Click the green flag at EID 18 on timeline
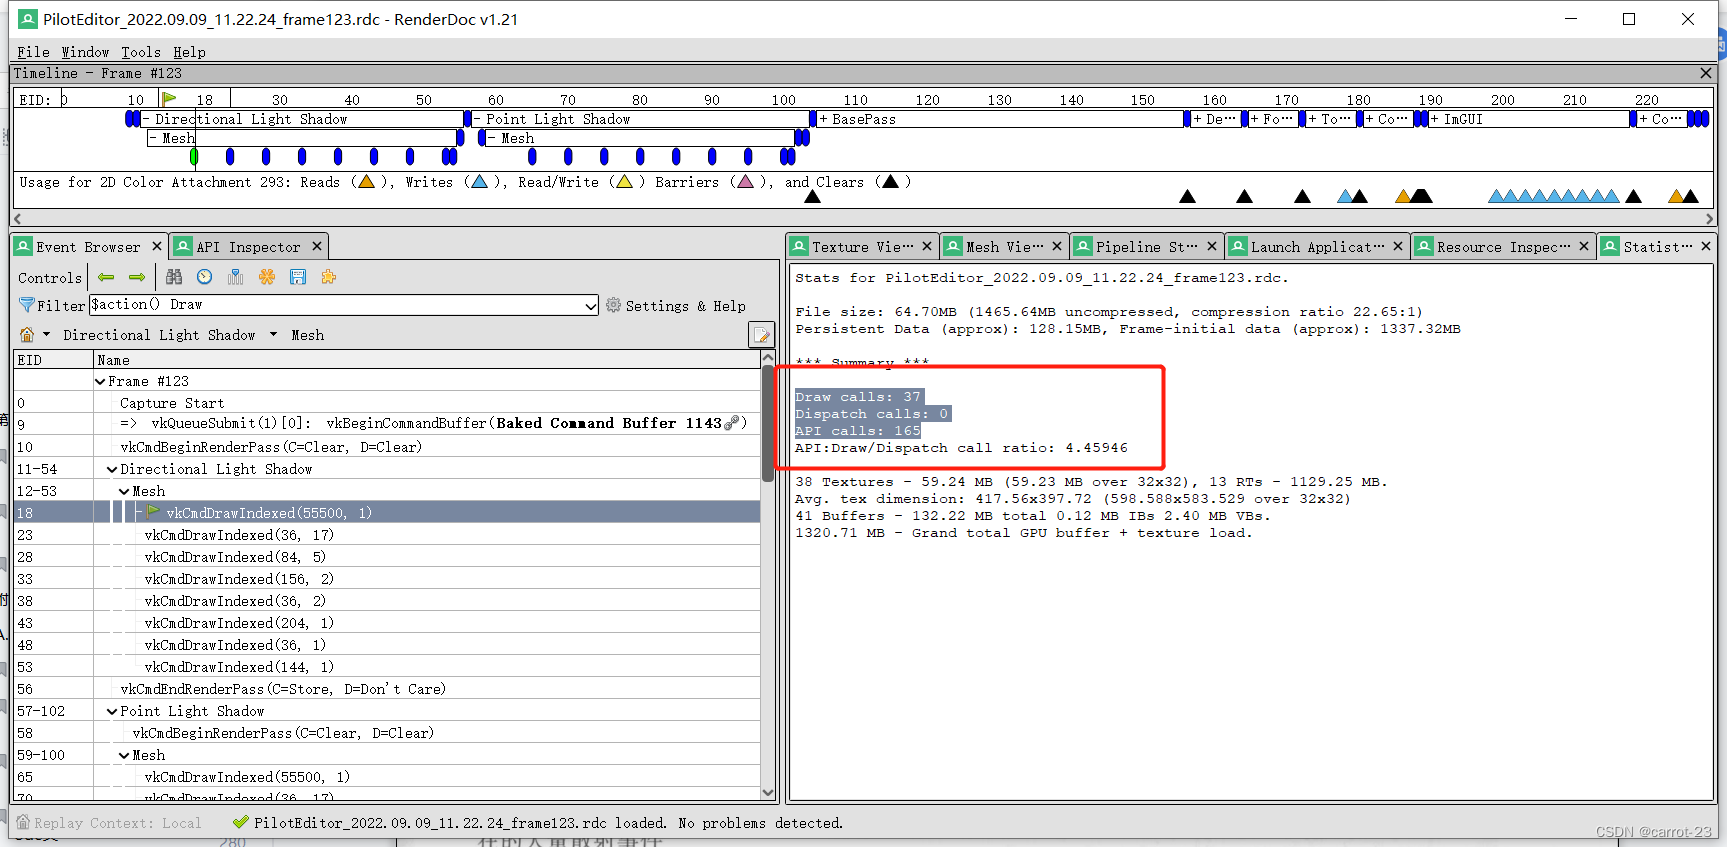 (169, 98)
